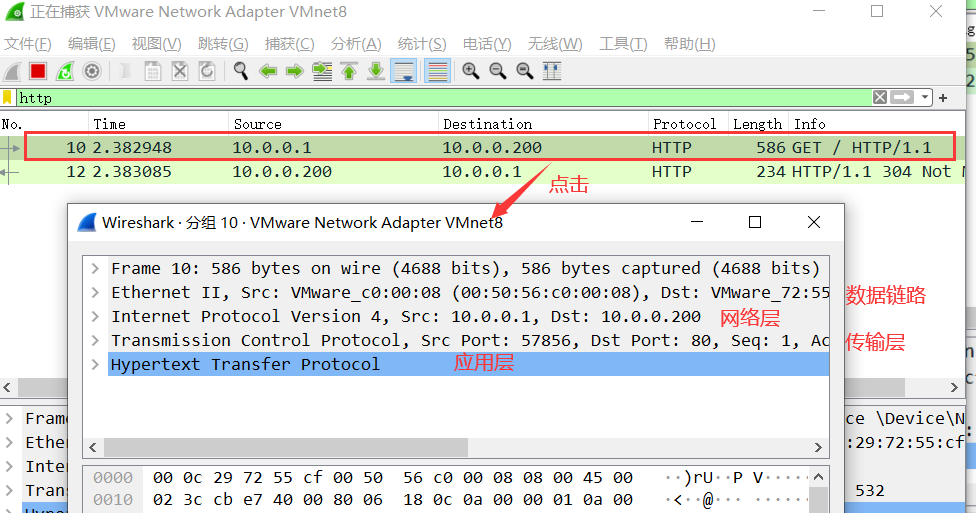Viewport: 976px width, 513px height.
Task: Reset text zoom to normal size
Action: (x=525, y=72)
